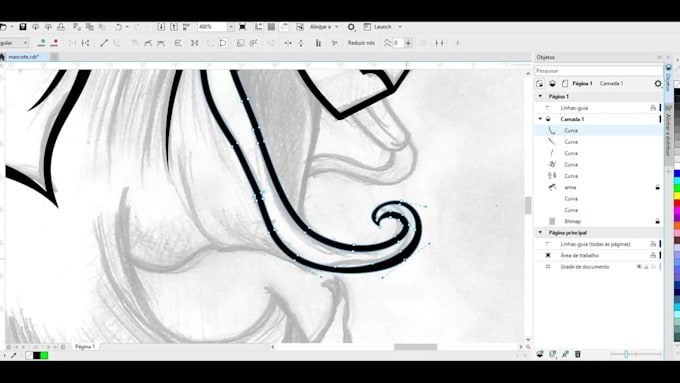Collapse the Página 1 tree node

540,96
